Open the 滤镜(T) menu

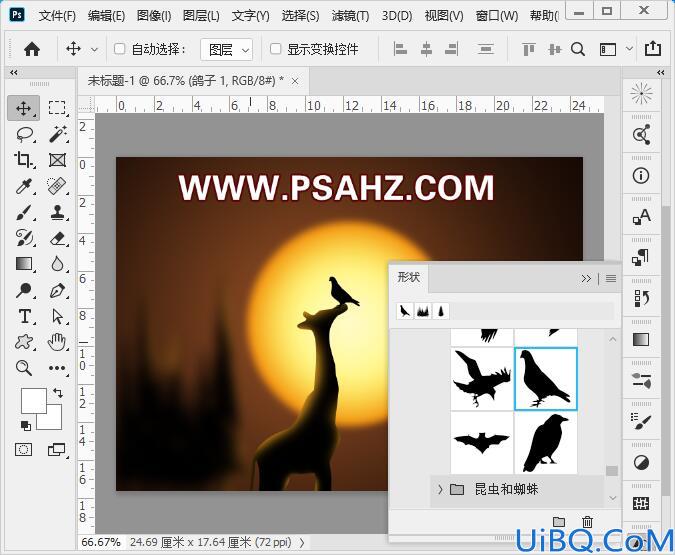(350, 16)
